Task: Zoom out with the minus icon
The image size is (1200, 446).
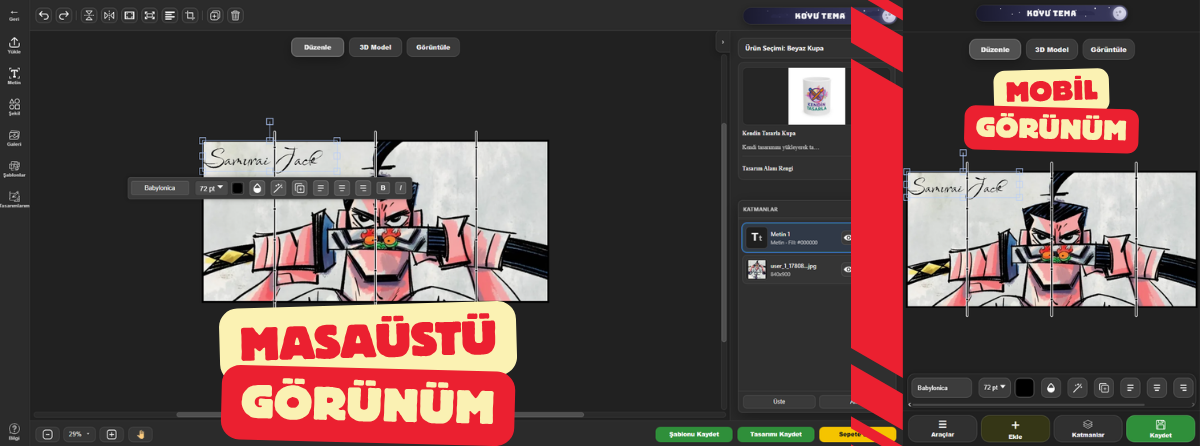Action: click(x=46, y=434)
